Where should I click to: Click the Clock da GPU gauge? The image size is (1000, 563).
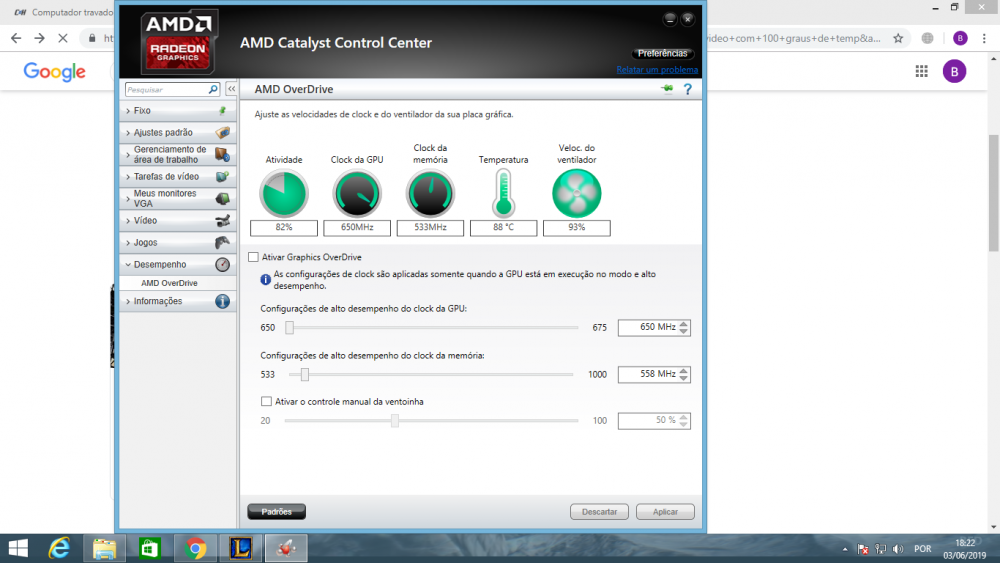tap(357, 194)
